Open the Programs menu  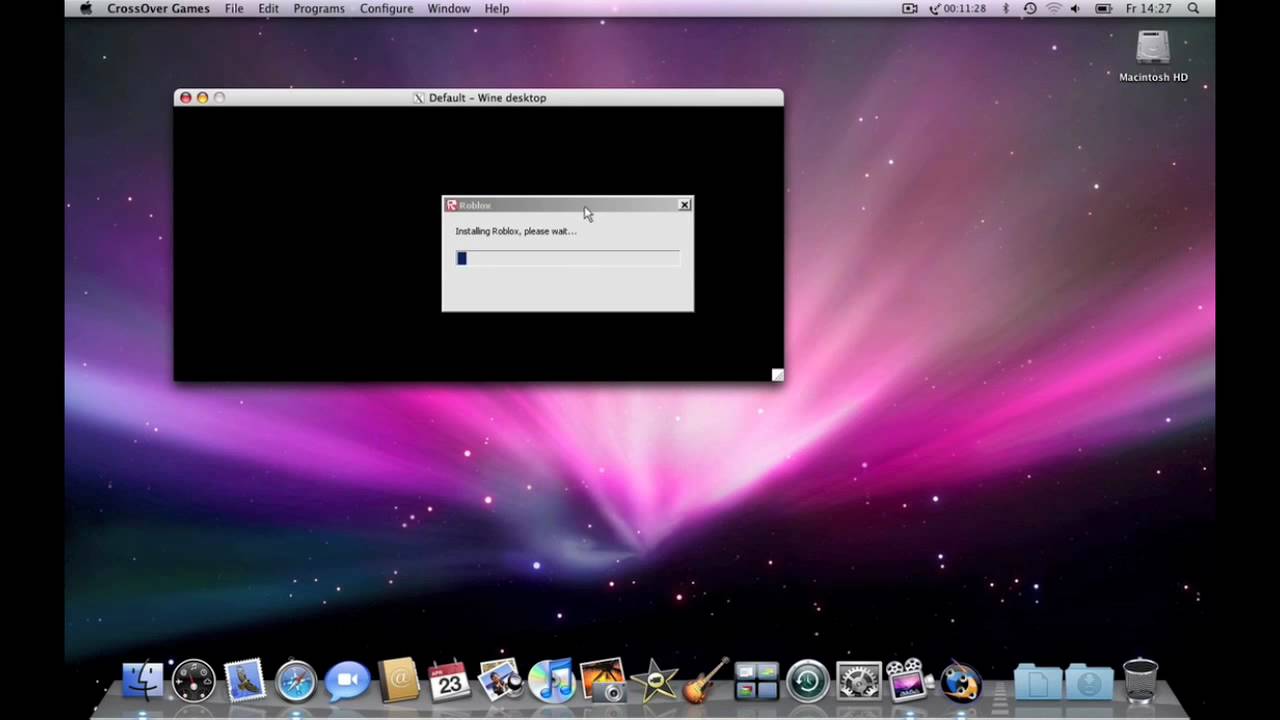tap(319, 8)
